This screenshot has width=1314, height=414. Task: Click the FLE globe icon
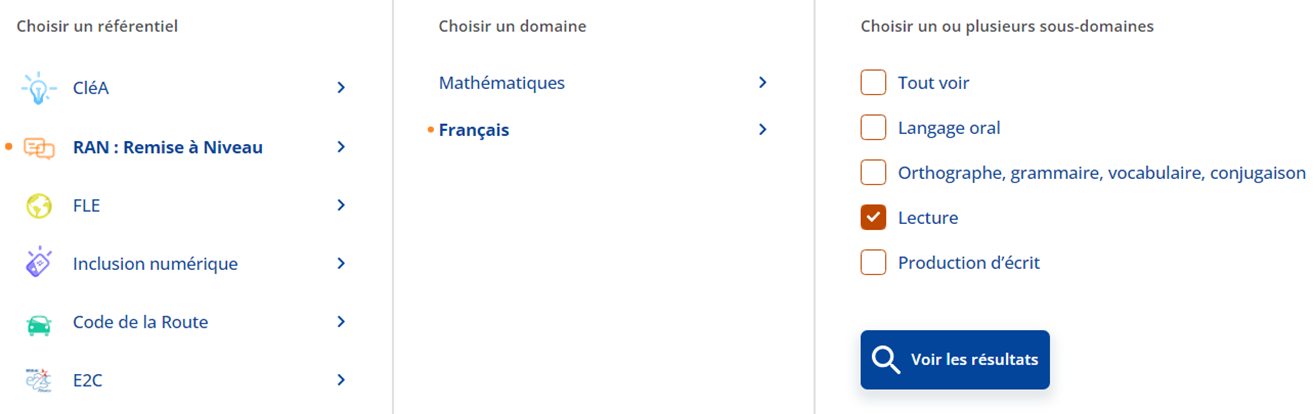[39, 206]
